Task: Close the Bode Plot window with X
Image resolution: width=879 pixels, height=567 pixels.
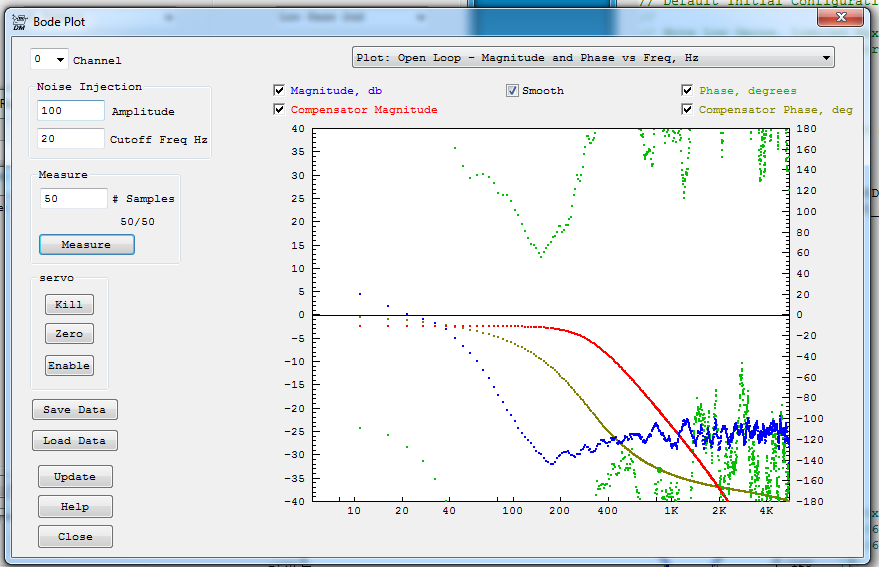Action: coord(841,17)
